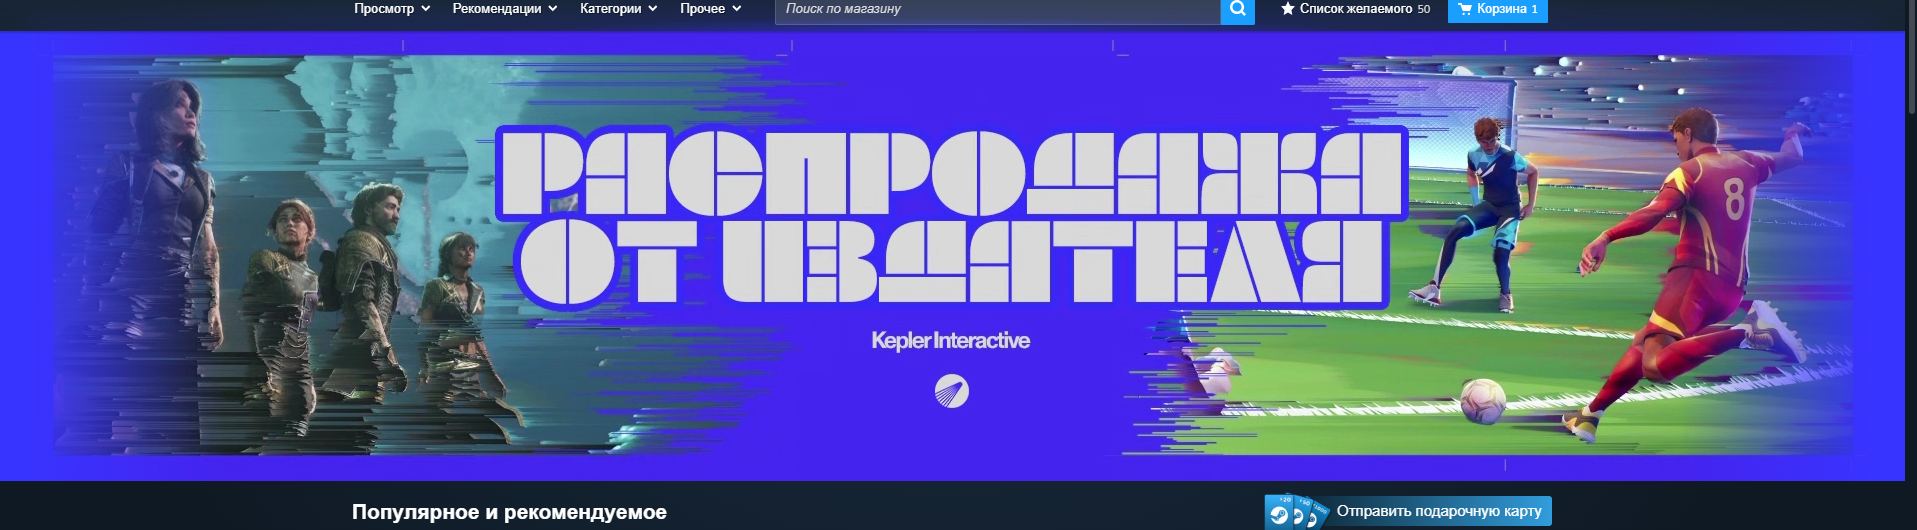Screen dimensions: 1917x530
Task: Click the gift cards icon
Action: click(1297, 511)
